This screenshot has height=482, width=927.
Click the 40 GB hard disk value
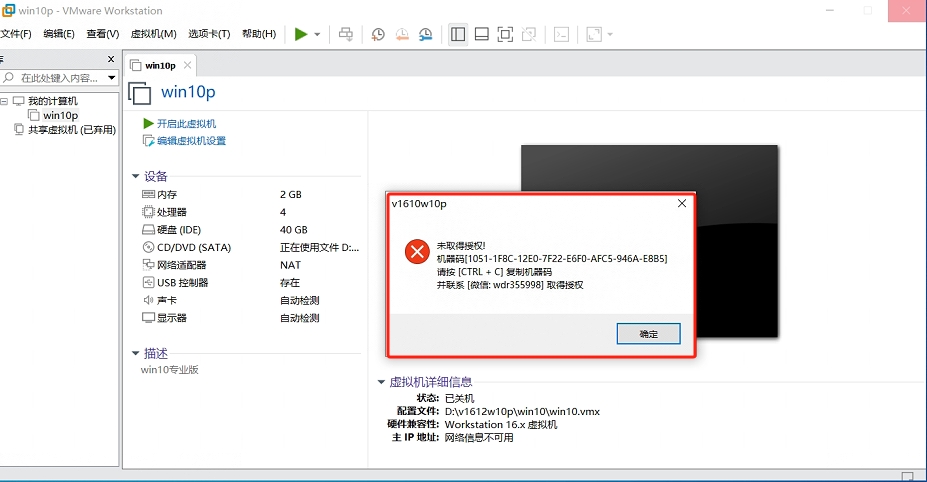pyautogui.click(x=294, y=229)
